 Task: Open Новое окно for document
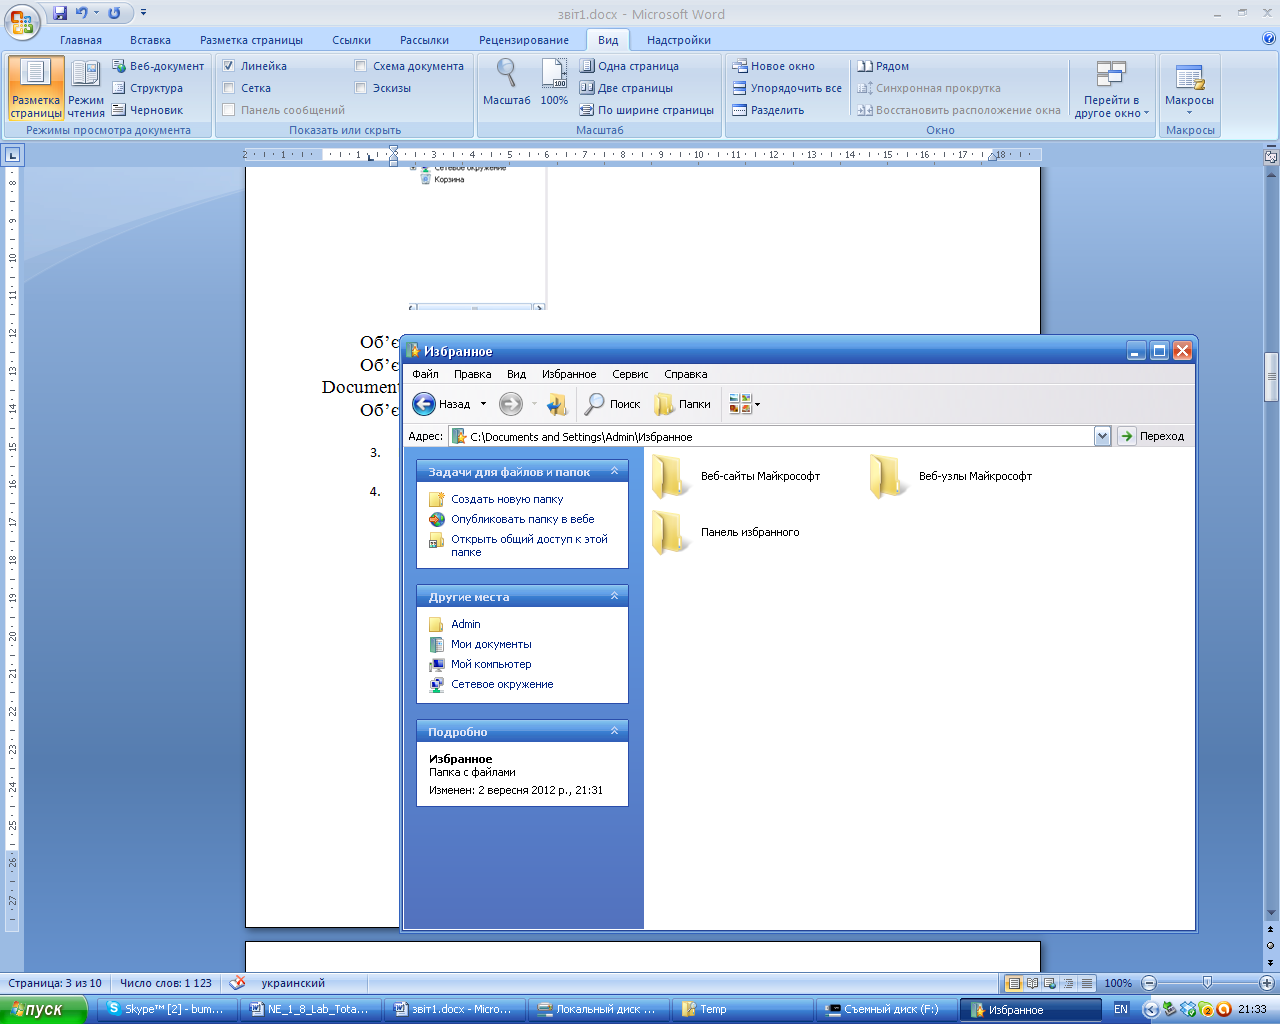click(x=774, y=66)
